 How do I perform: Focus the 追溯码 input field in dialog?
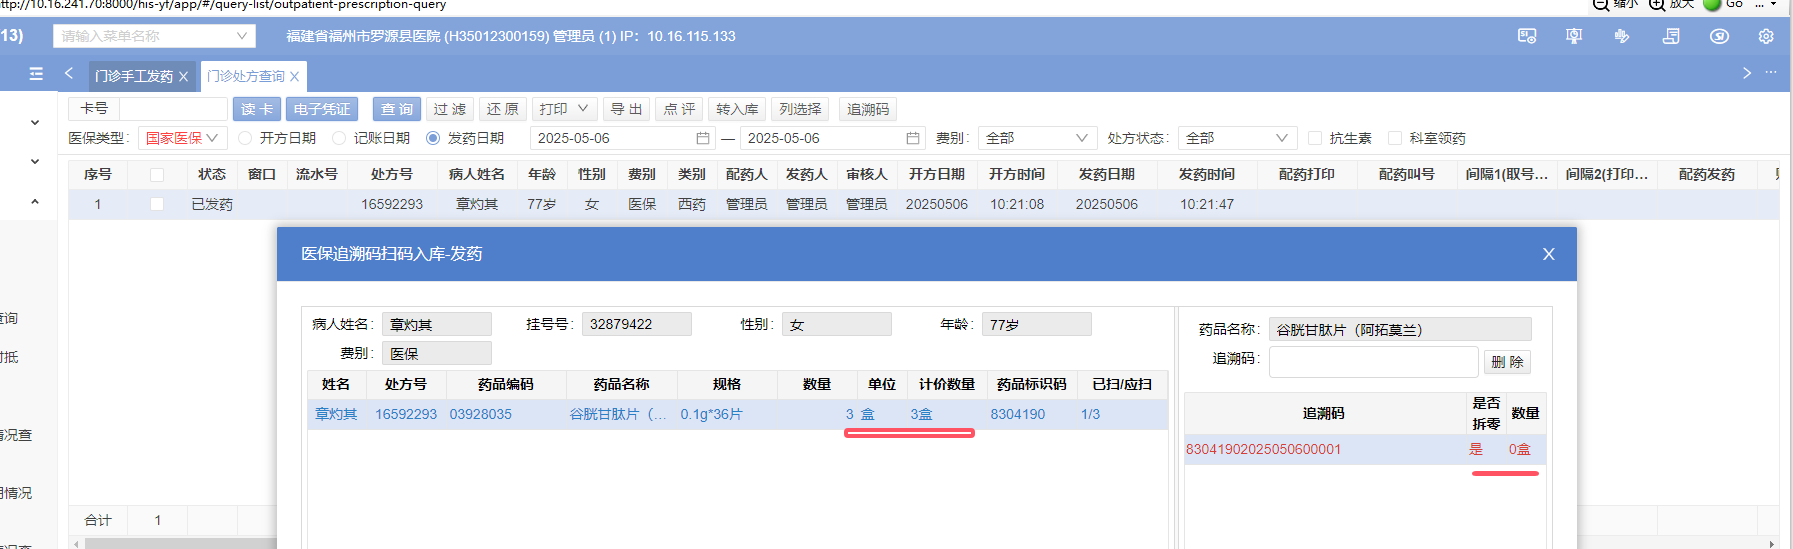(1373, 361)
